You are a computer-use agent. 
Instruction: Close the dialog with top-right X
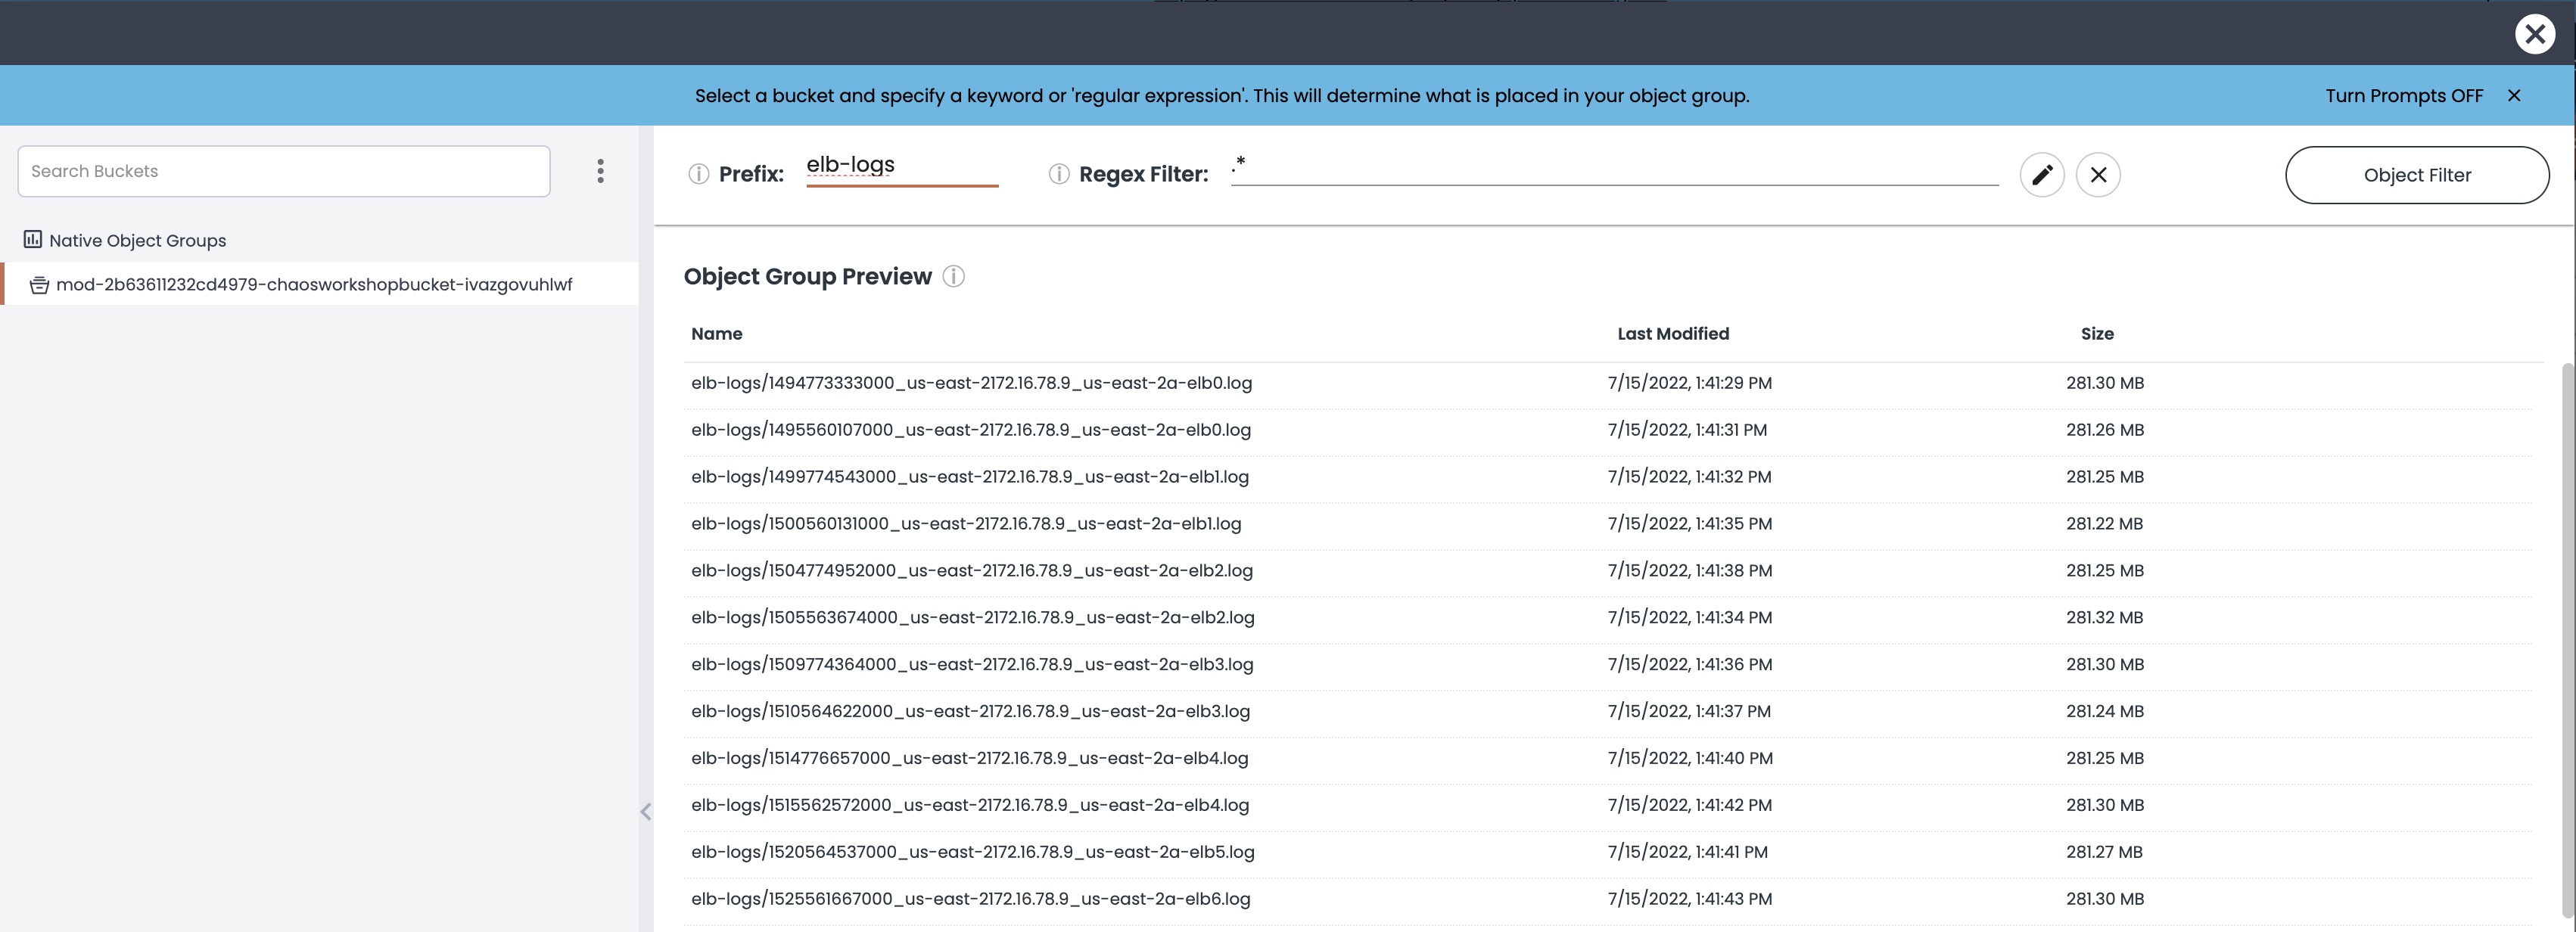pyautogui.click(x=2535, y=34)
